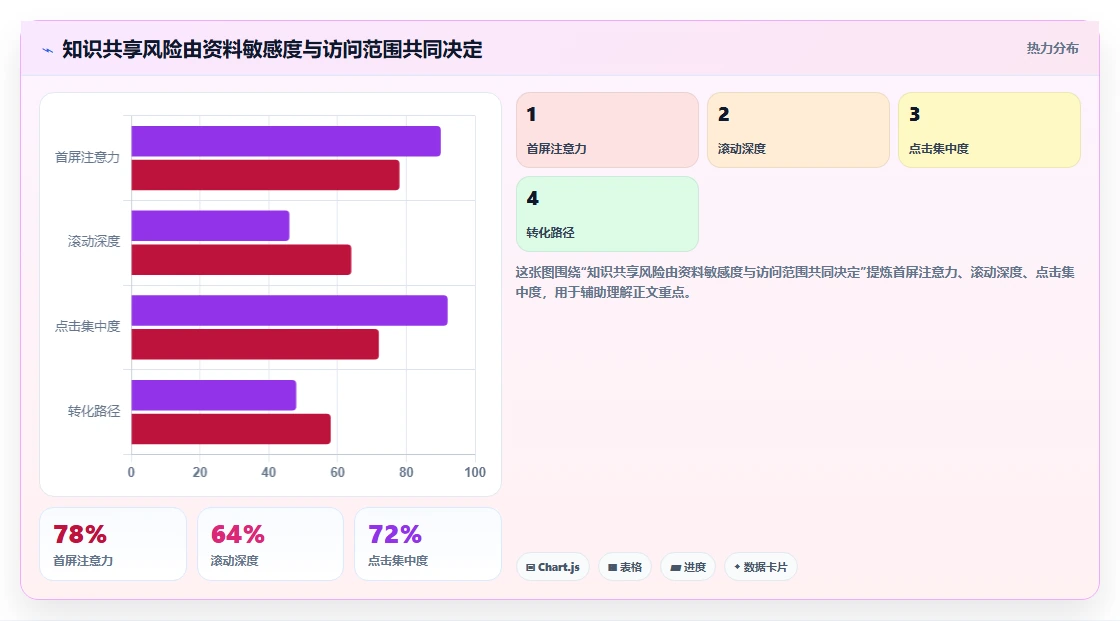1120x621 pixels.
Task: Click the 0 tick on the x-axis
Action: tap(131, 472)
